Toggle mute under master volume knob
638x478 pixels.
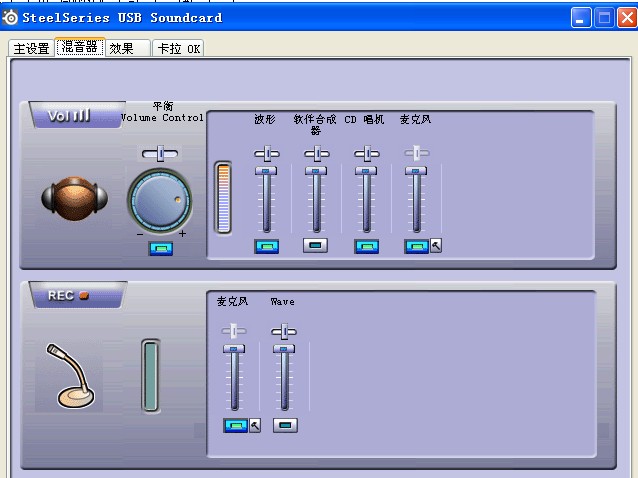pyautogui.click(x=160, y=248)
